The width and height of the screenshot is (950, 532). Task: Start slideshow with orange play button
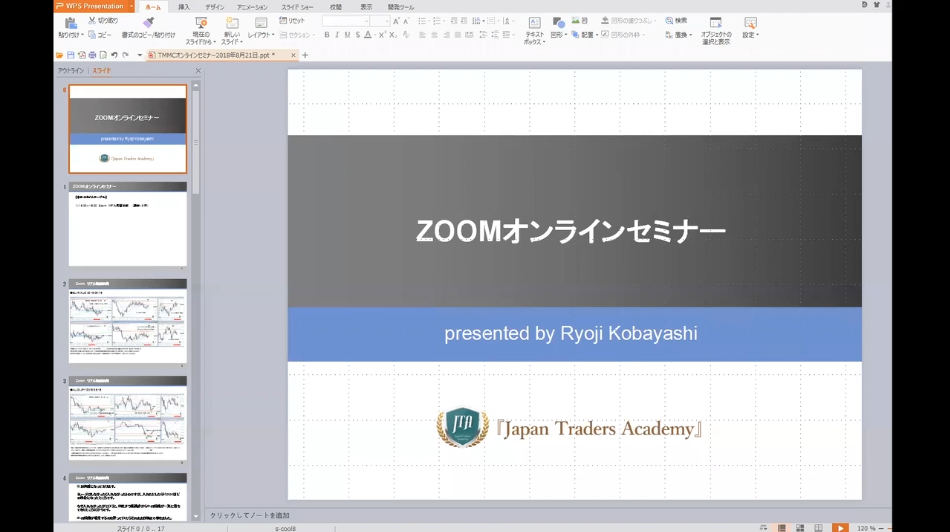click(840, 527)
